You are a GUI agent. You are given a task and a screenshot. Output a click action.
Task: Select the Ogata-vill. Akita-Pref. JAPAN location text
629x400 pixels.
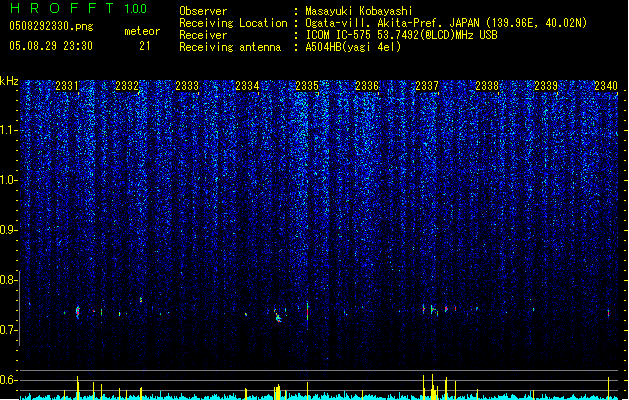click(446, 23)
